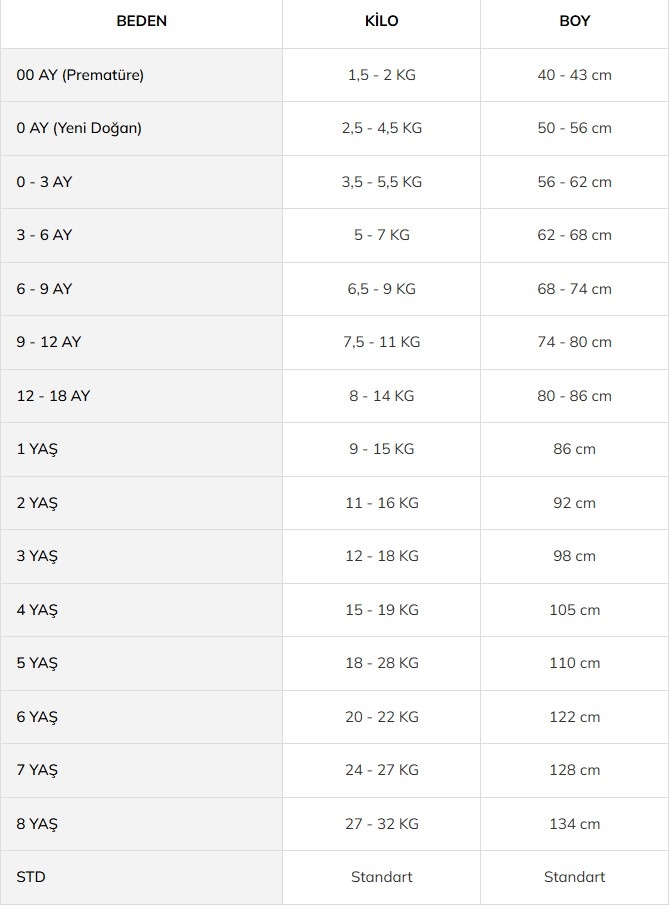
Task: Click the KİLO column header
Action: point(381,21)
